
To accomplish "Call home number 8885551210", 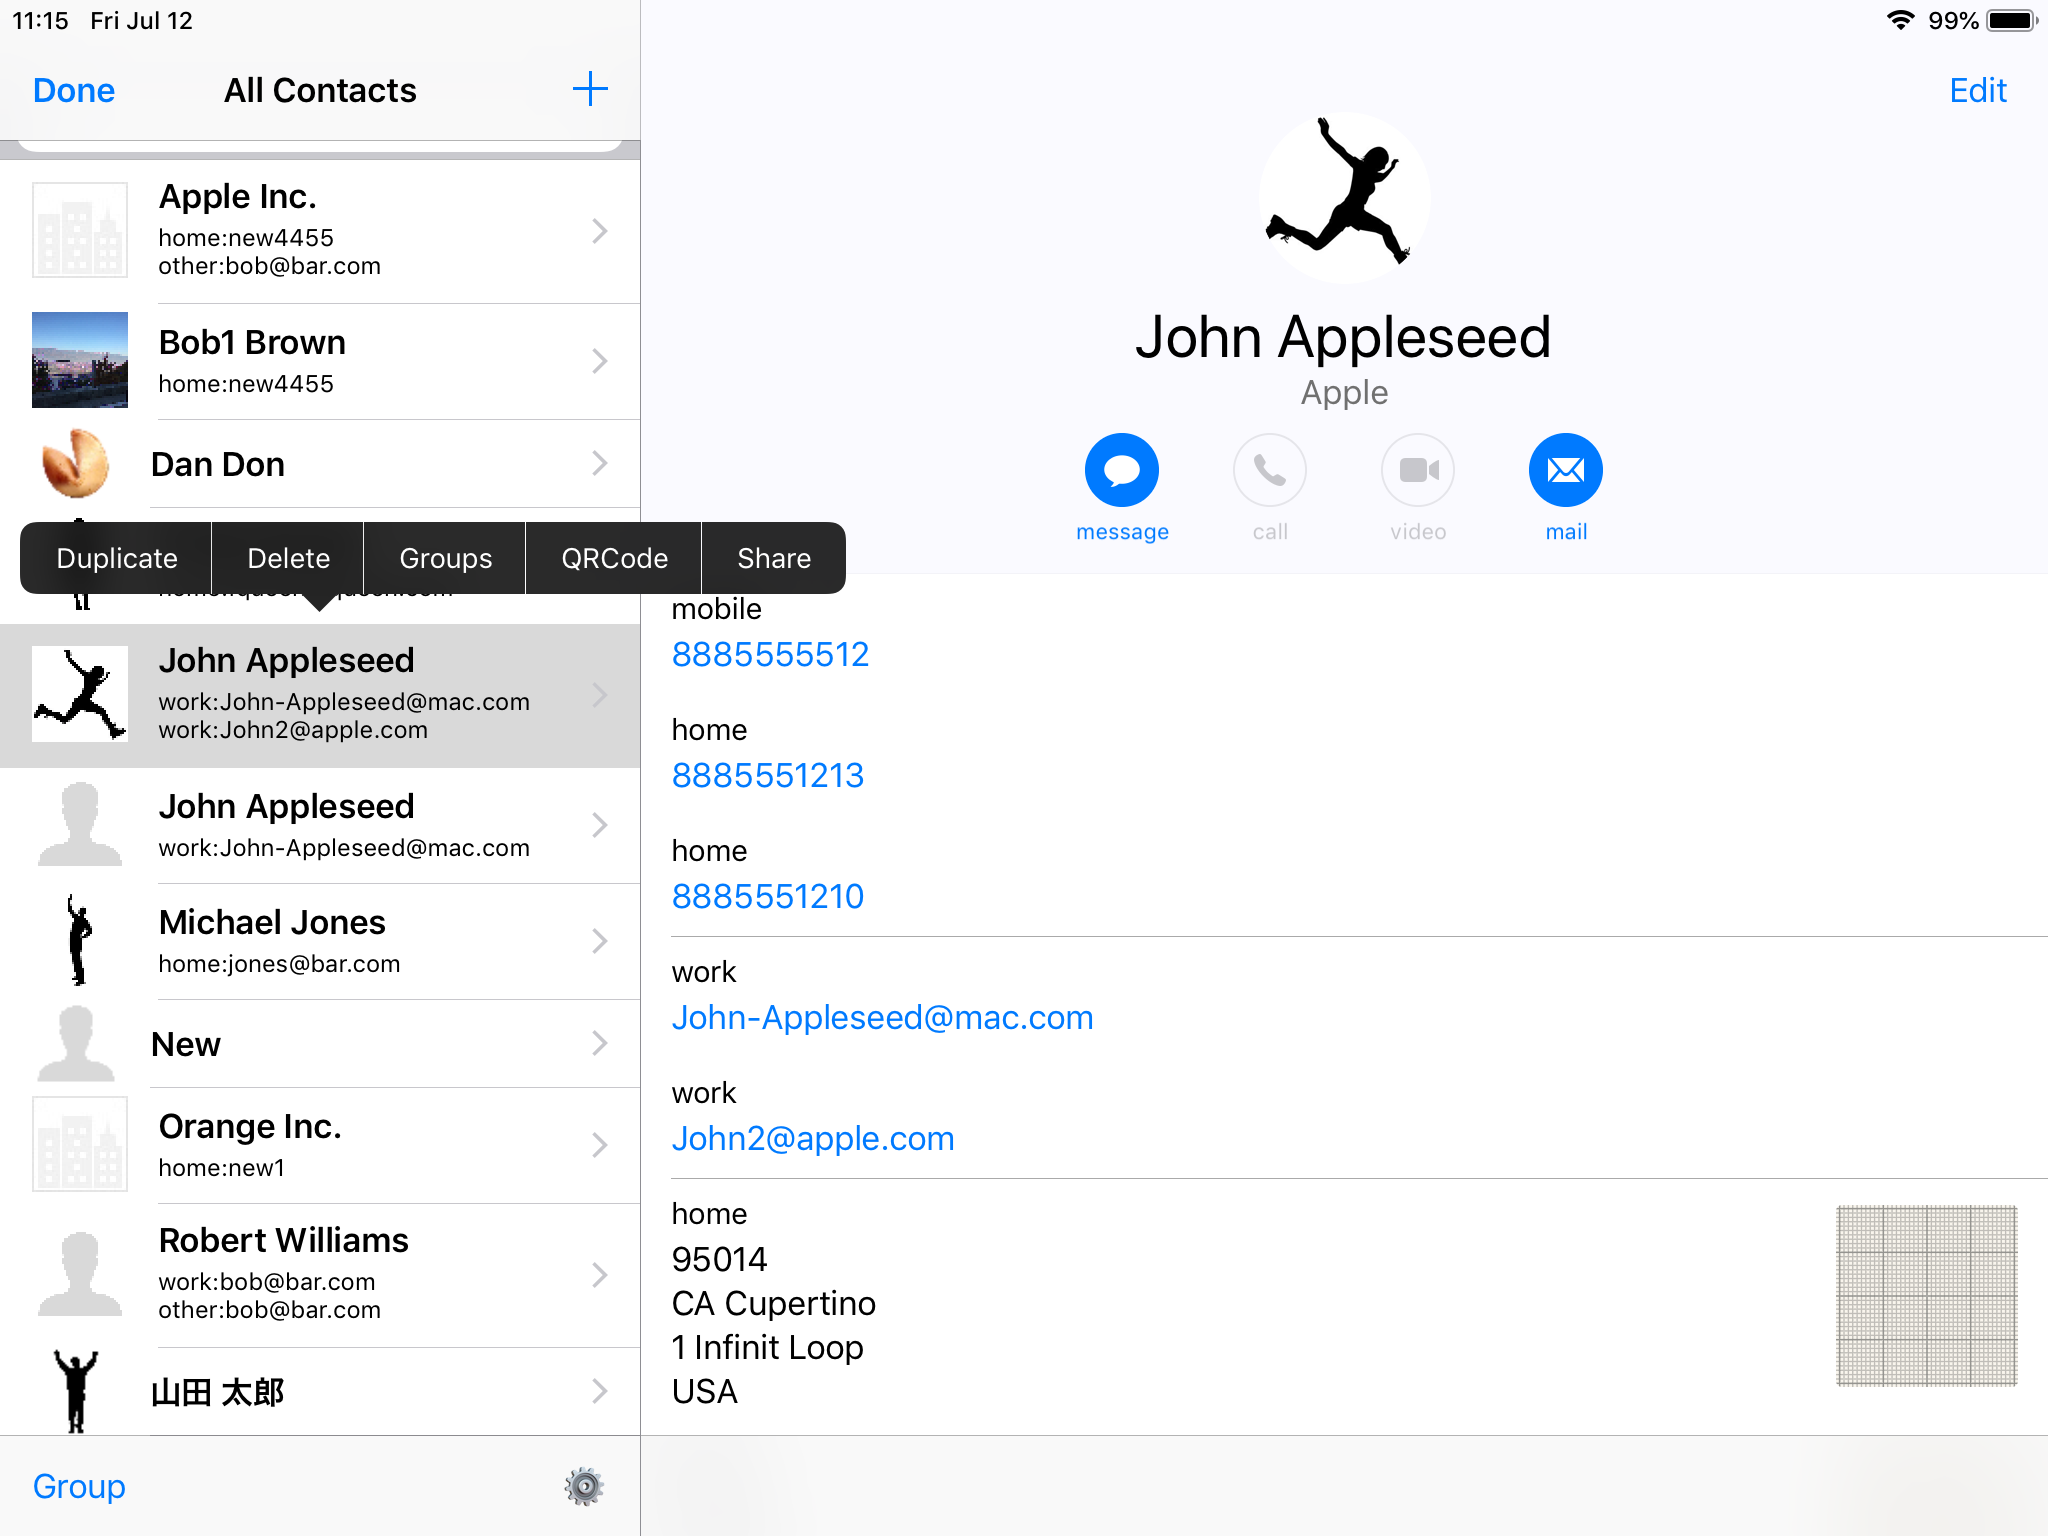I will 768,896.
